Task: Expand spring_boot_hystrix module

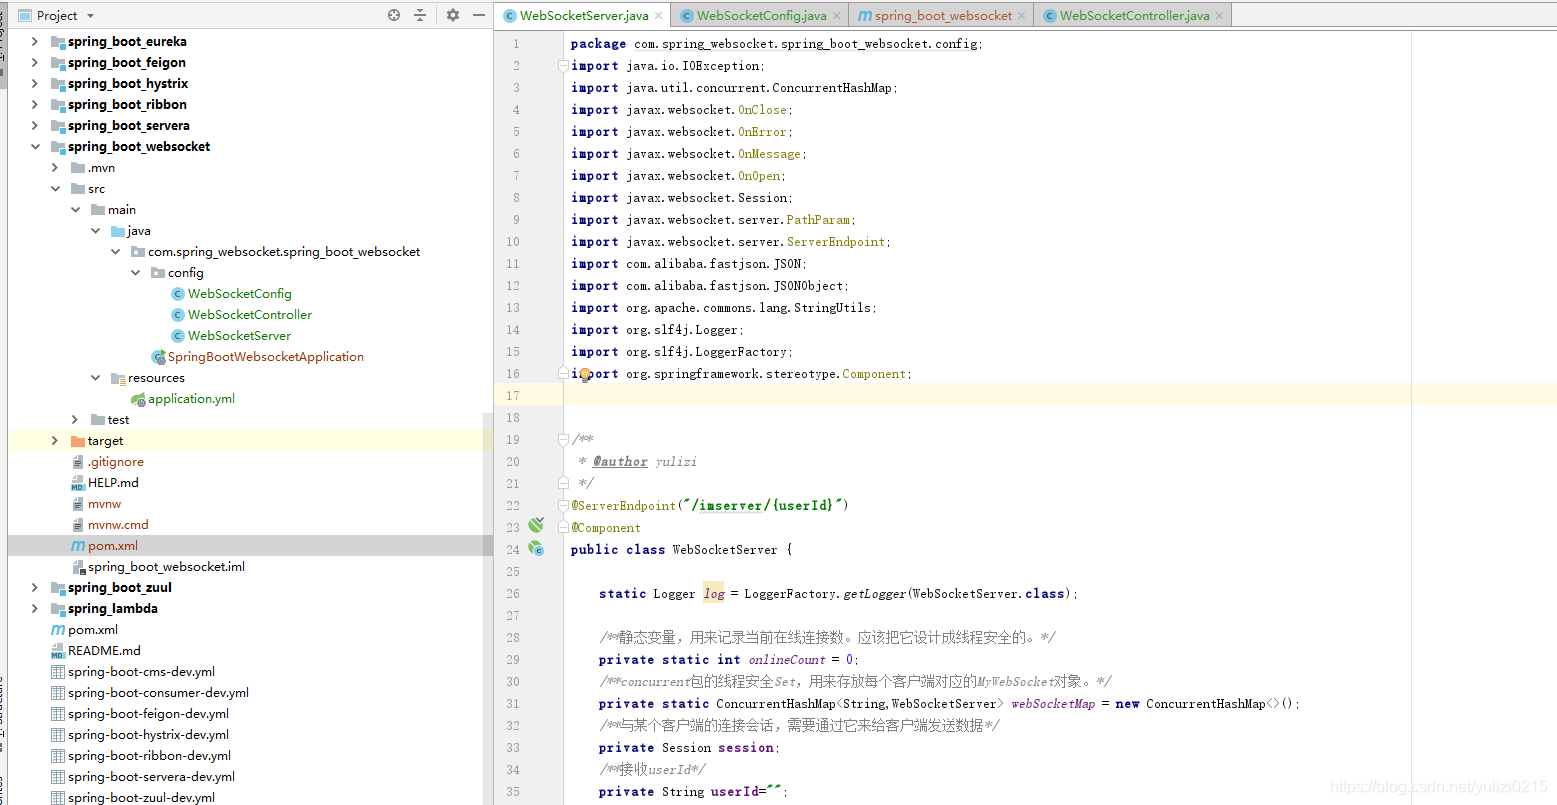Action: (35, 83)
